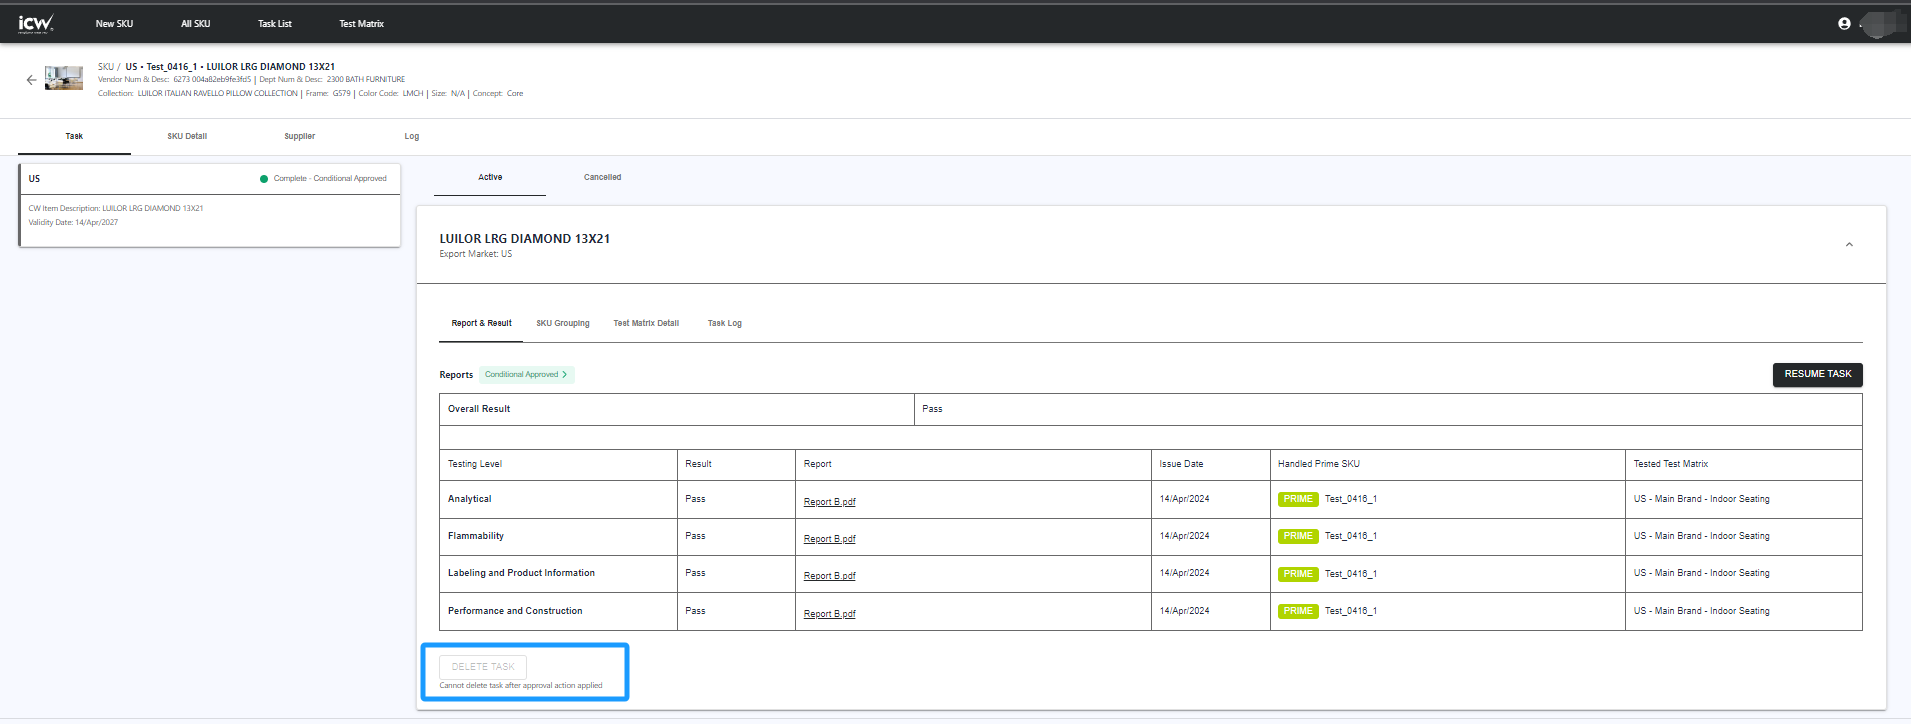Click the PRIME badge in Flammability row
This screenshot has height=724, width=1911.
click(x=1297, y=536)
